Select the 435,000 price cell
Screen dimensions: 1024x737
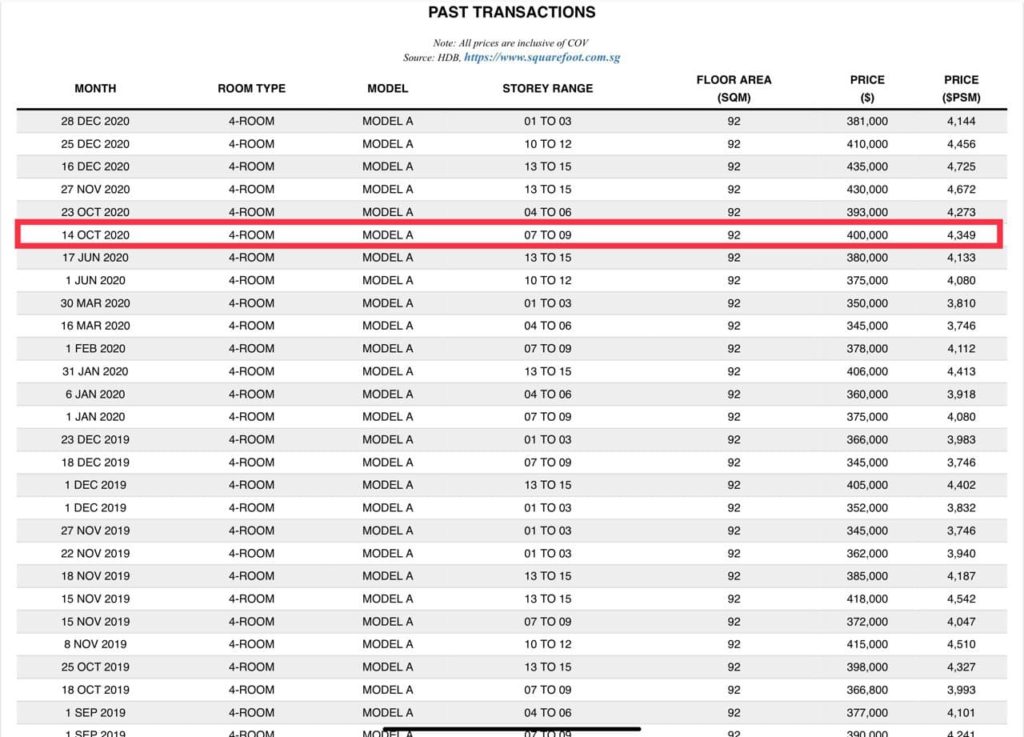coord(866,167)
